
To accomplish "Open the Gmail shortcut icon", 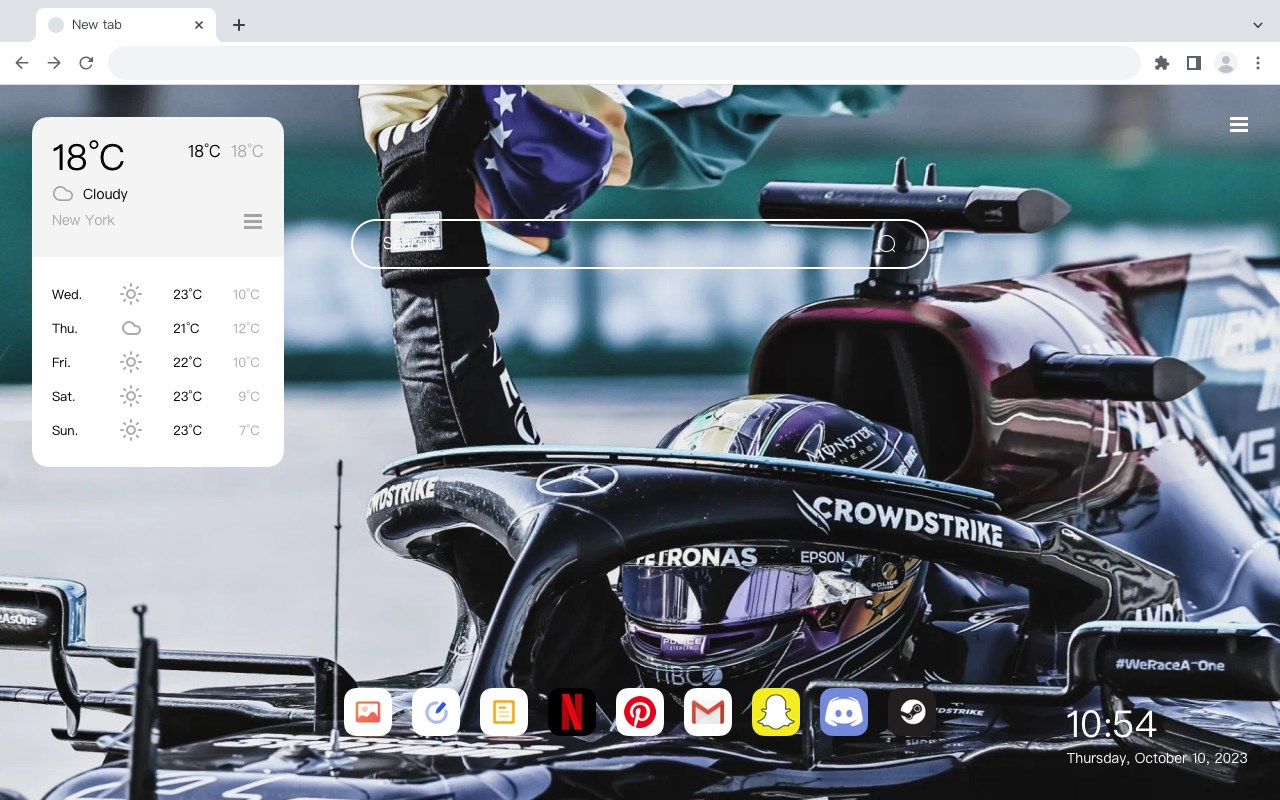I will click(708, 712).
